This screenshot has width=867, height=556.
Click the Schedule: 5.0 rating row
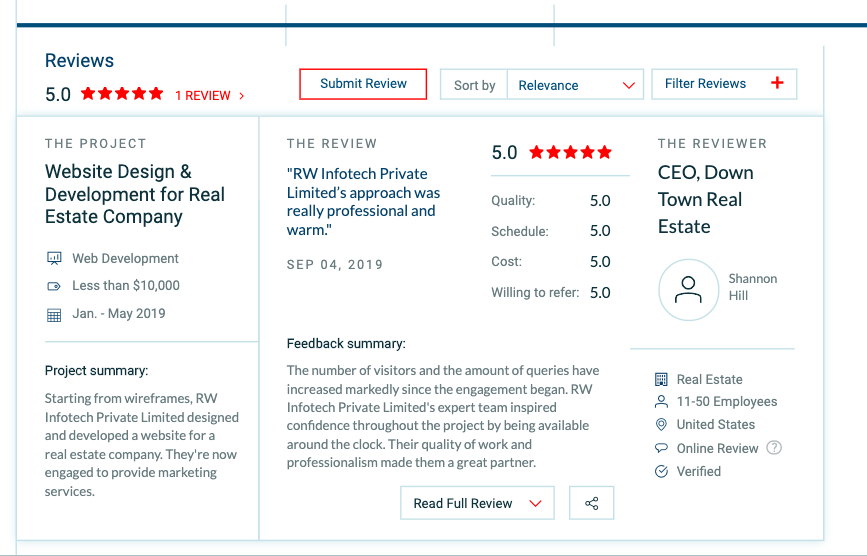[551, 231]
